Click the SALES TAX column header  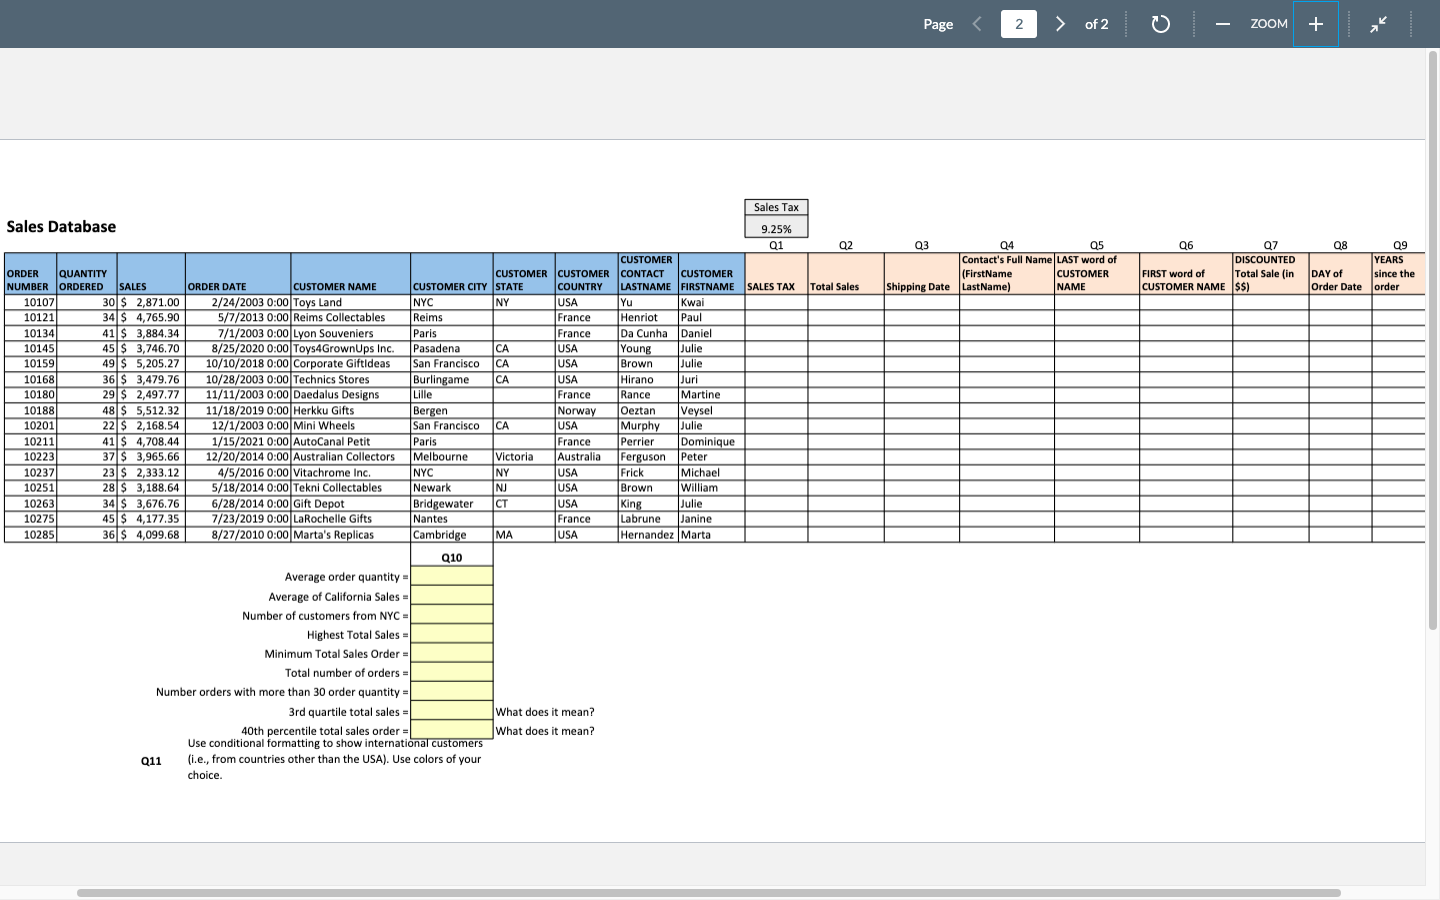coord(776,273)
